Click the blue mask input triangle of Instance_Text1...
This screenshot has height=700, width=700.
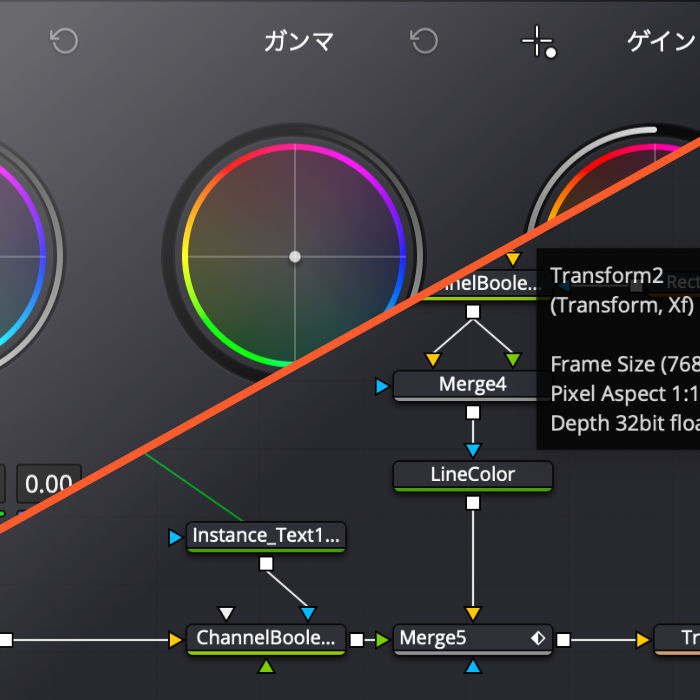[175, 537]
